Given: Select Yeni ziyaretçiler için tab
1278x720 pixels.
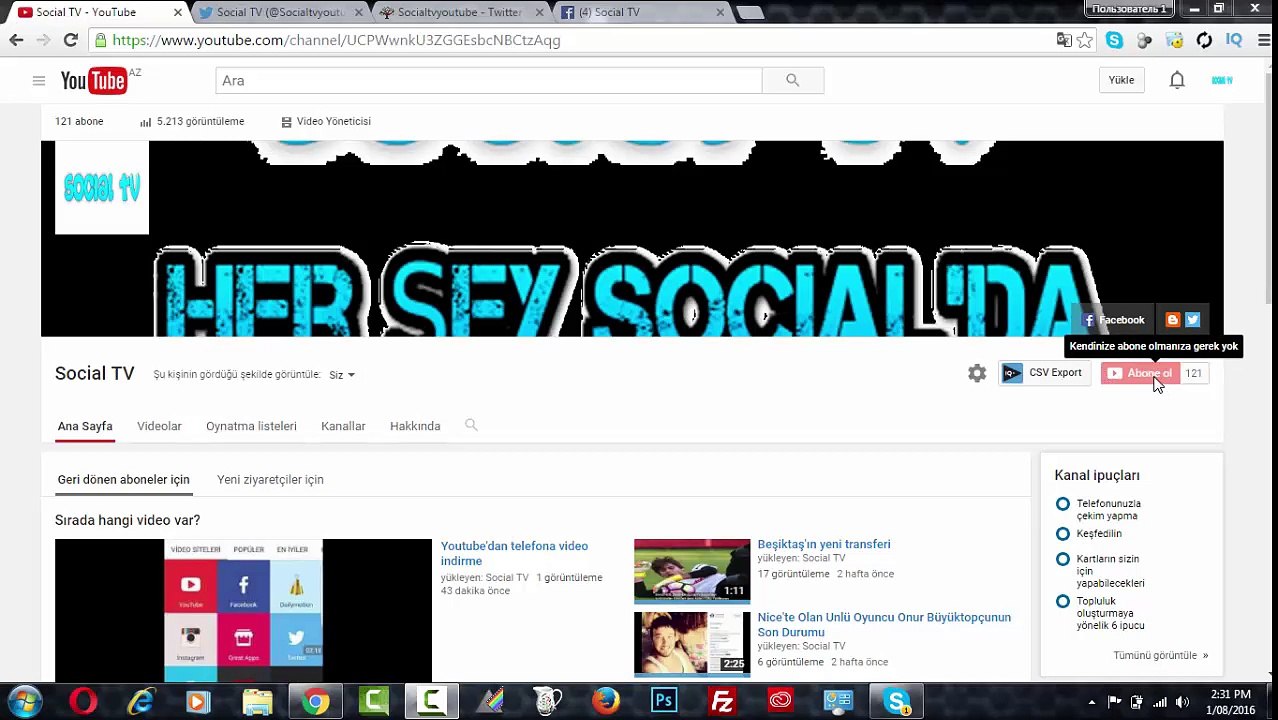Looking at the screenshot, I should tap(270, 480).
